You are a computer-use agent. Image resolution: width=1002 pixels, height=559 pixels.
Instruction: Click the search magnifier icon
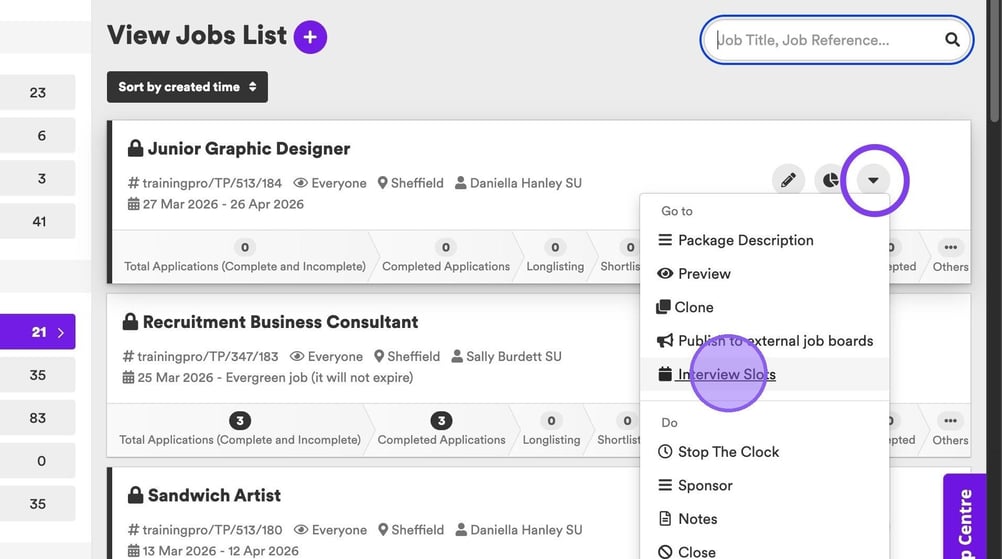(x=952, y=40)
